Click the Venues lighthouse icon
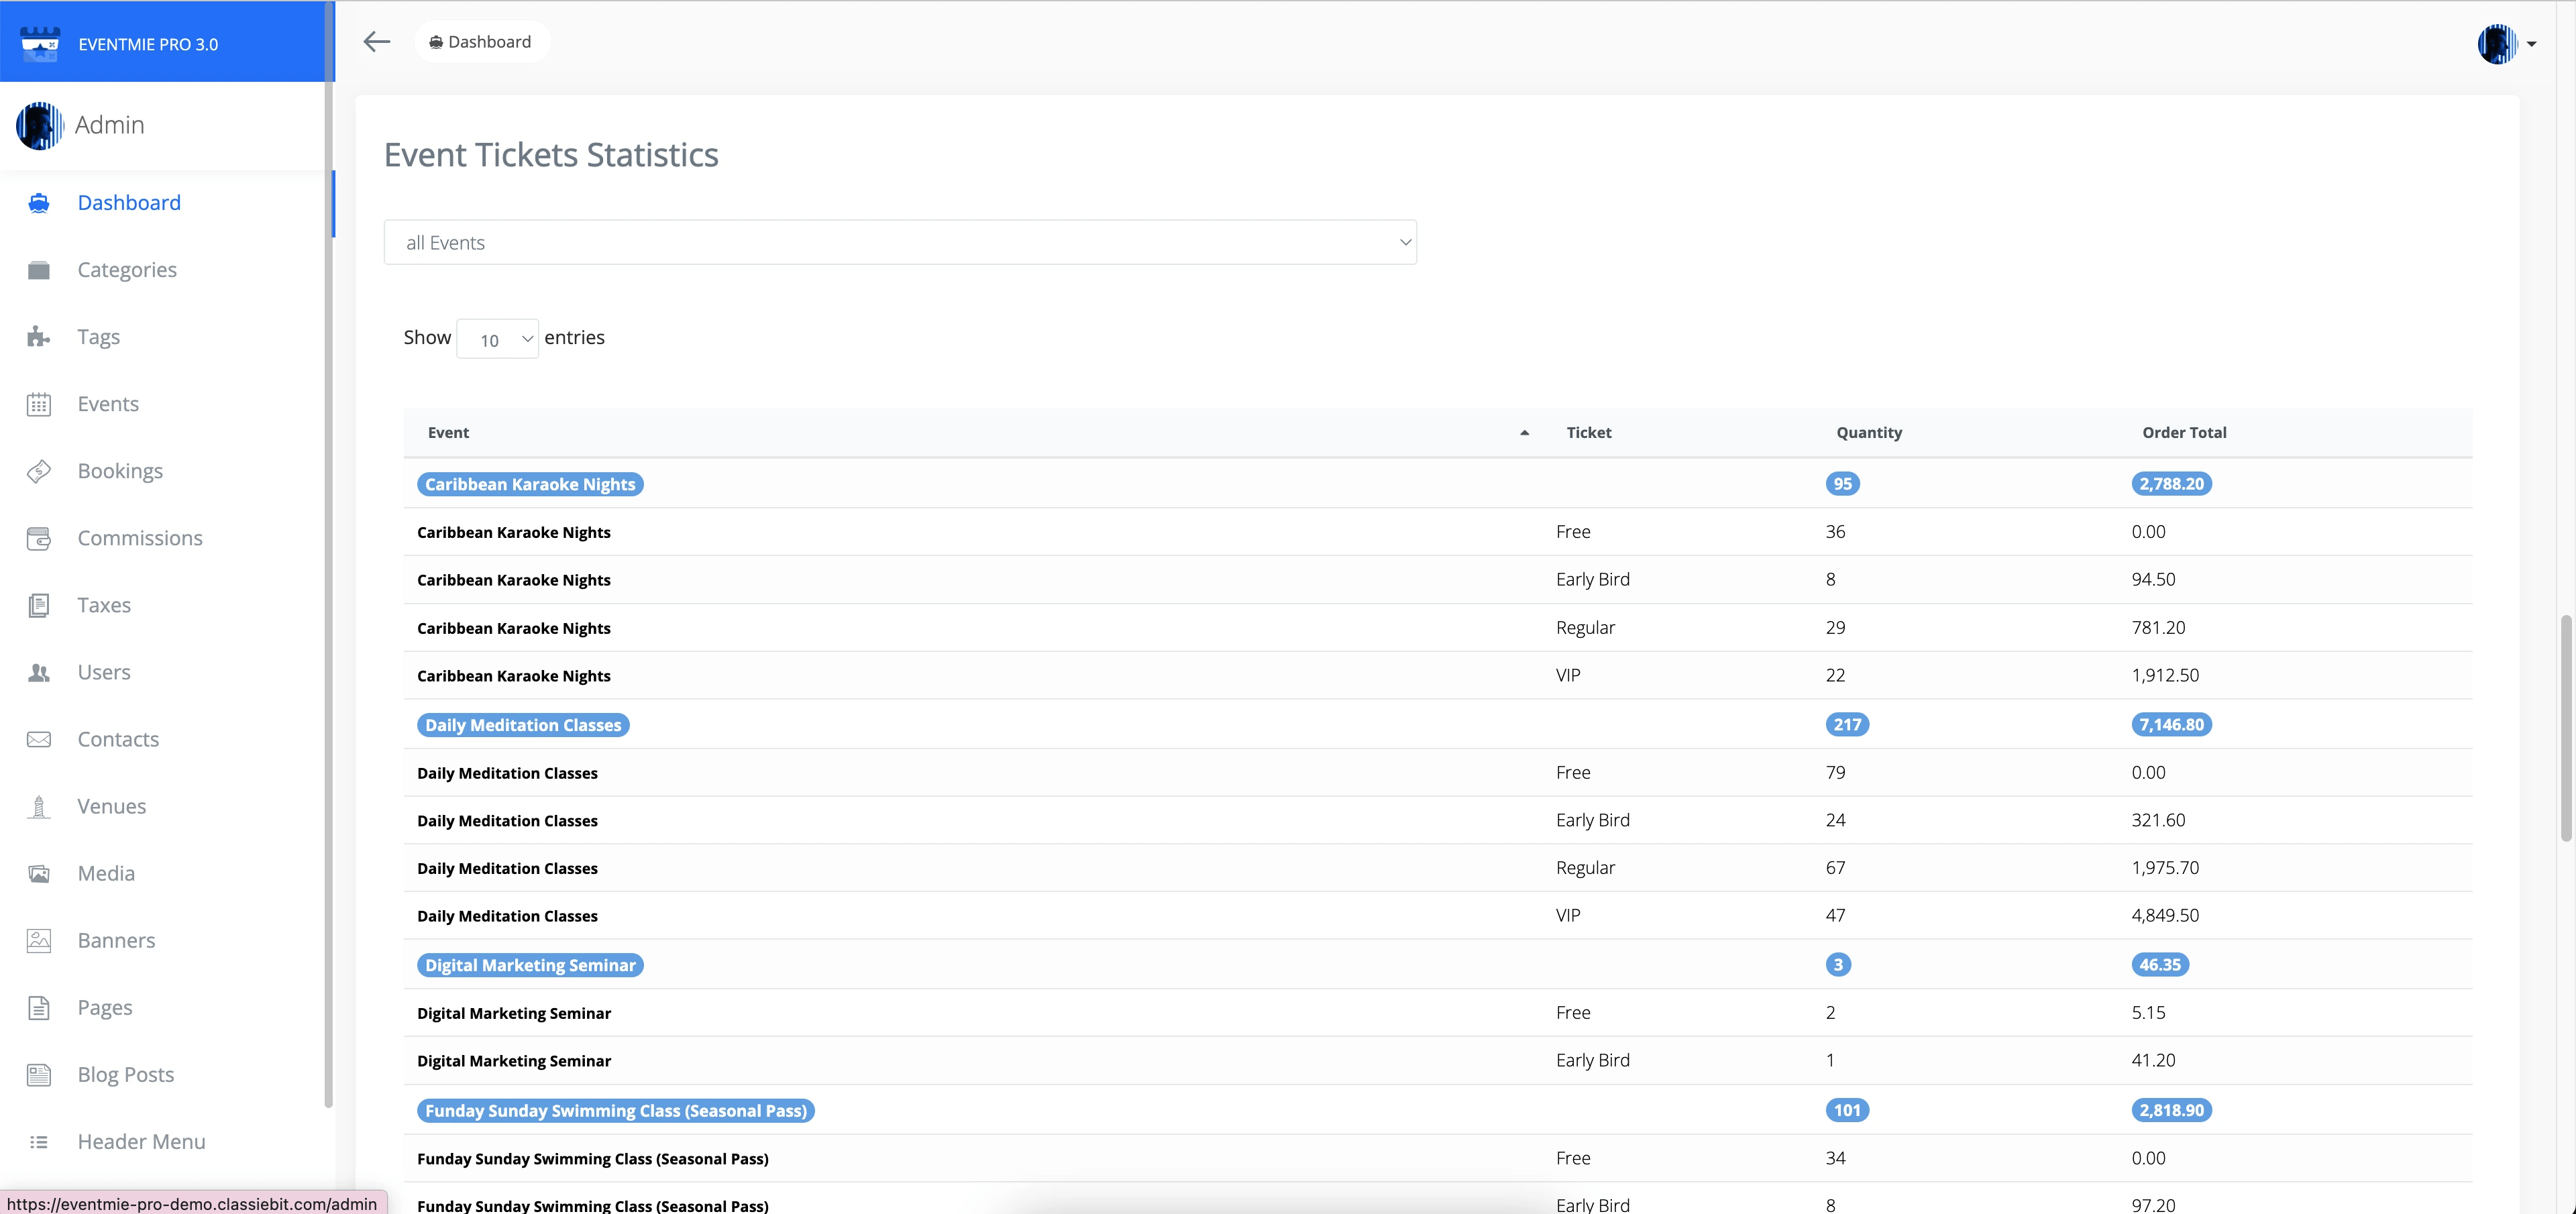 coord(39,806)
